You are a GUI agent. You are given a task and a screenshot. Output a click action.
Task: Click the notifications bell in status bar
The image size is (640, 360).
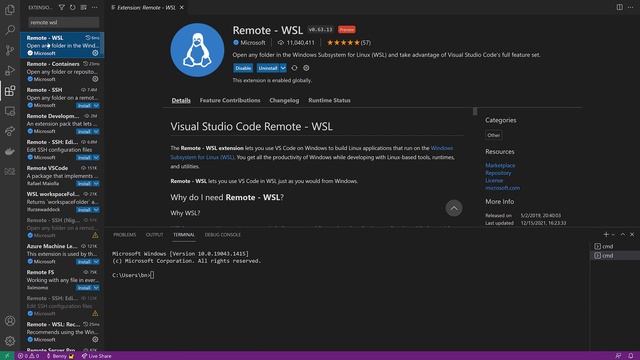631,356
